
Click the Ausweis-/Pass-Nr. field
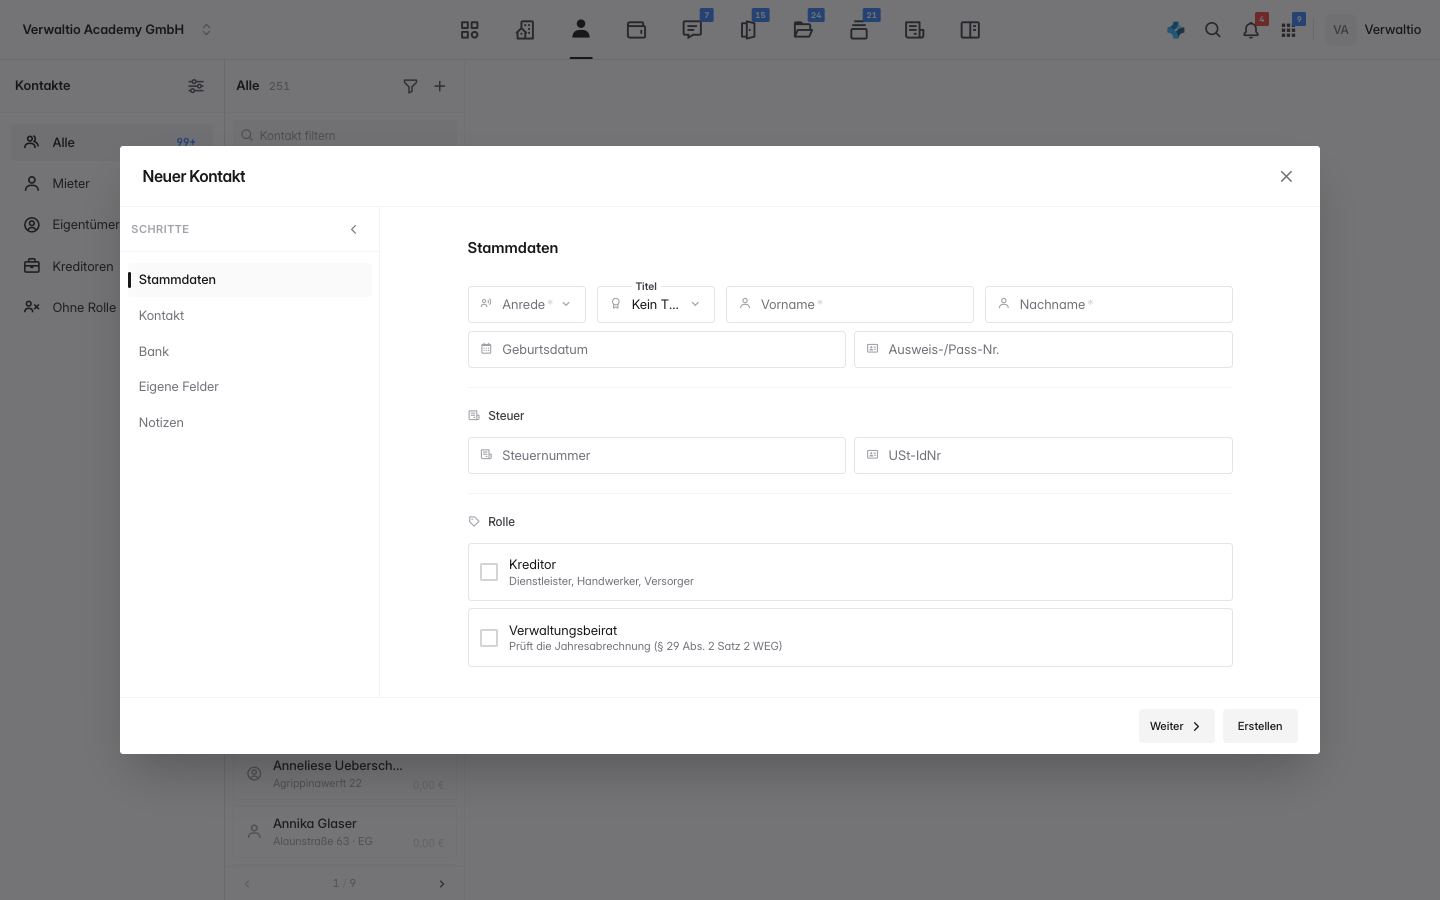[1043, 349]
